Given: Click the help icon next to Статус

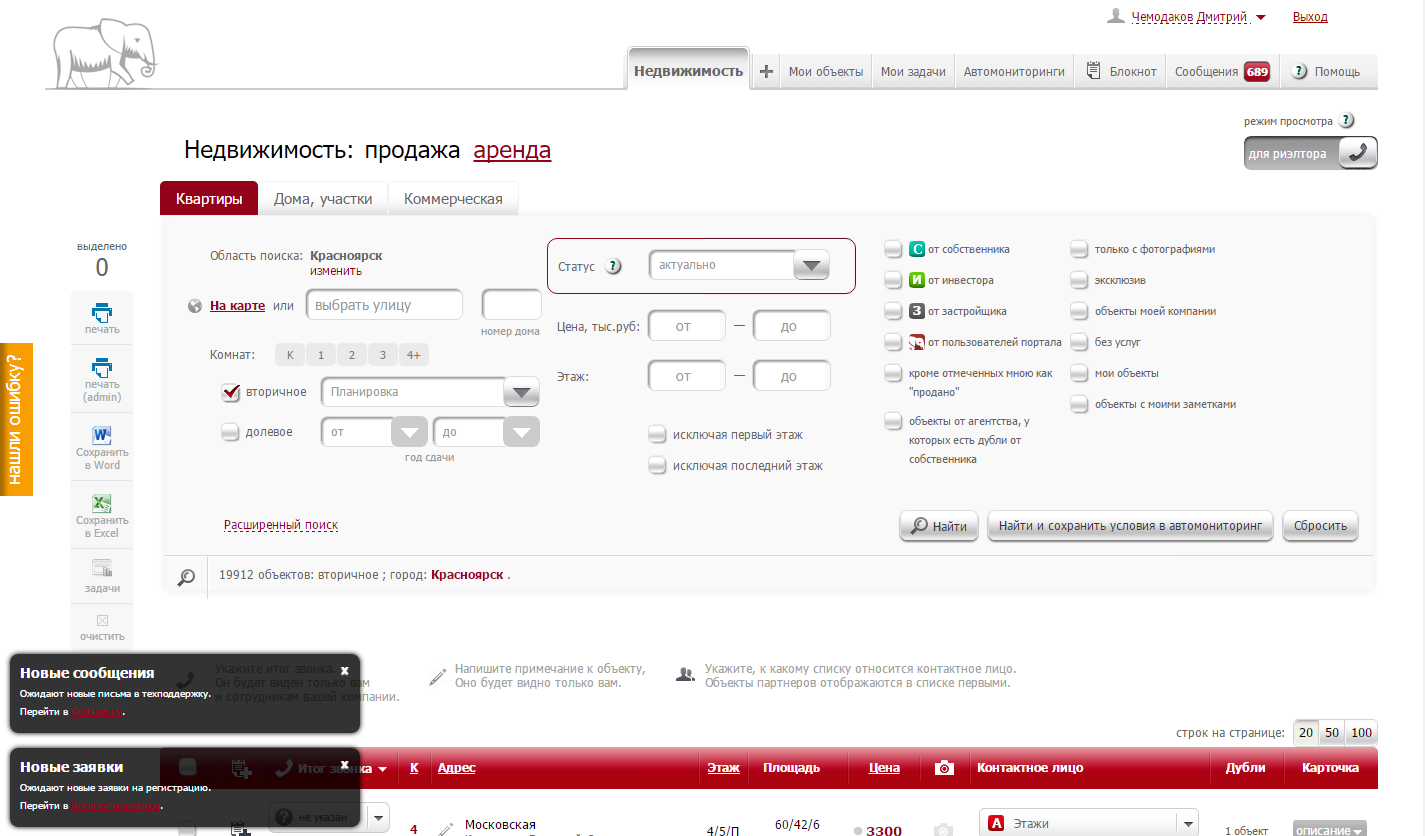Looking at the screenshot, I should coord(614,267).
